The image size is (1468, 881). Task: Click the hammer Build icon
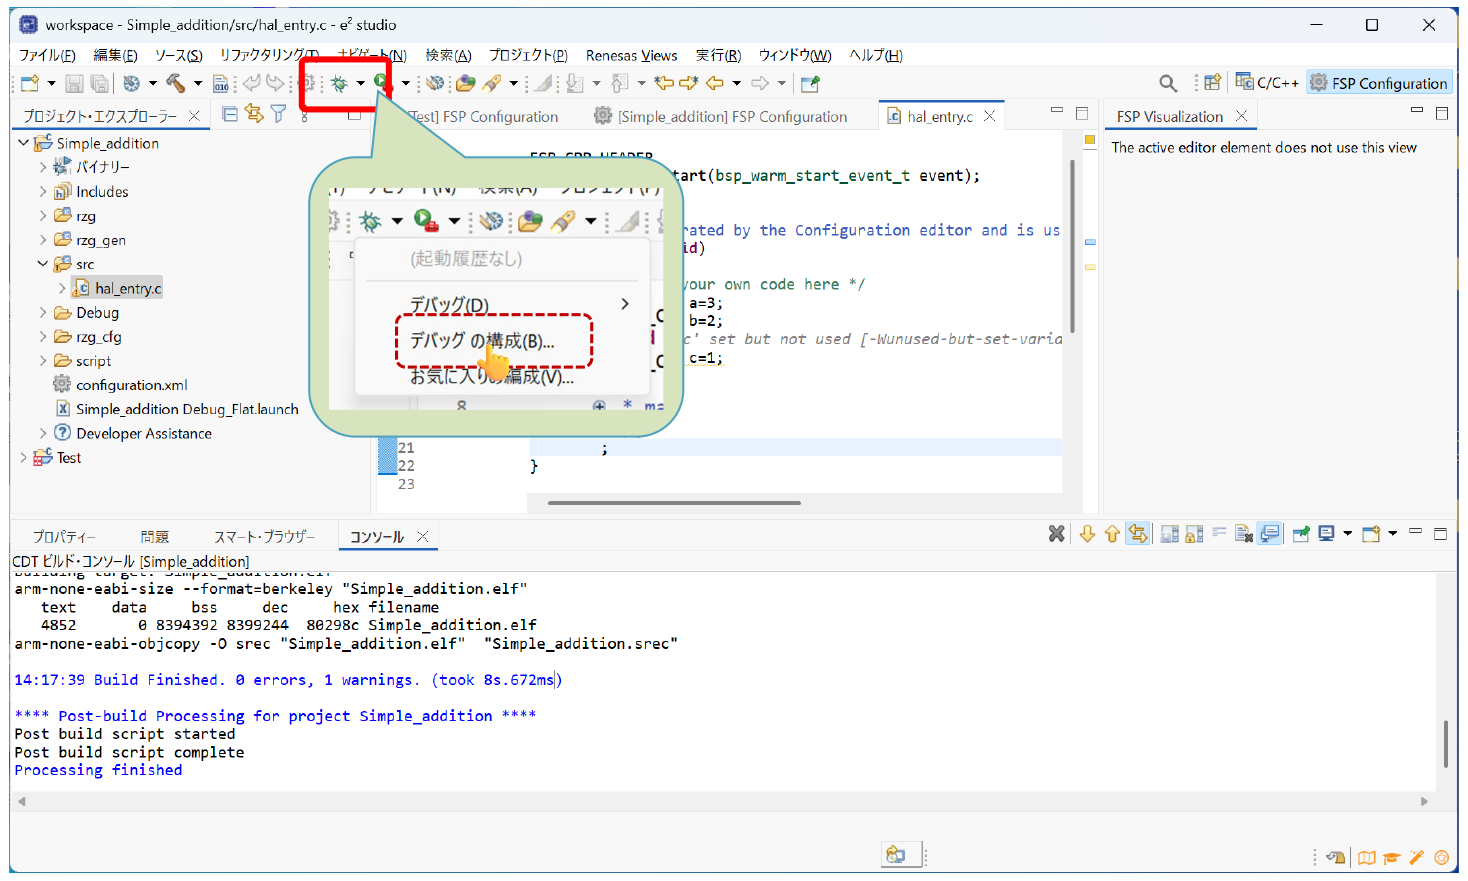[x=176, y=84]
